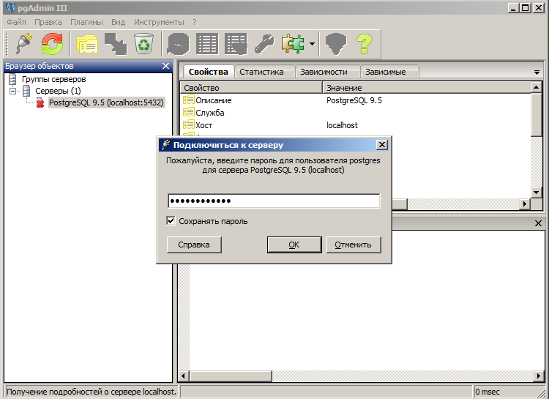Refresh the selected object with toolbar icon
Image resolution: width=549 pixels, height=399 pixels.
[x=52, y=44]
